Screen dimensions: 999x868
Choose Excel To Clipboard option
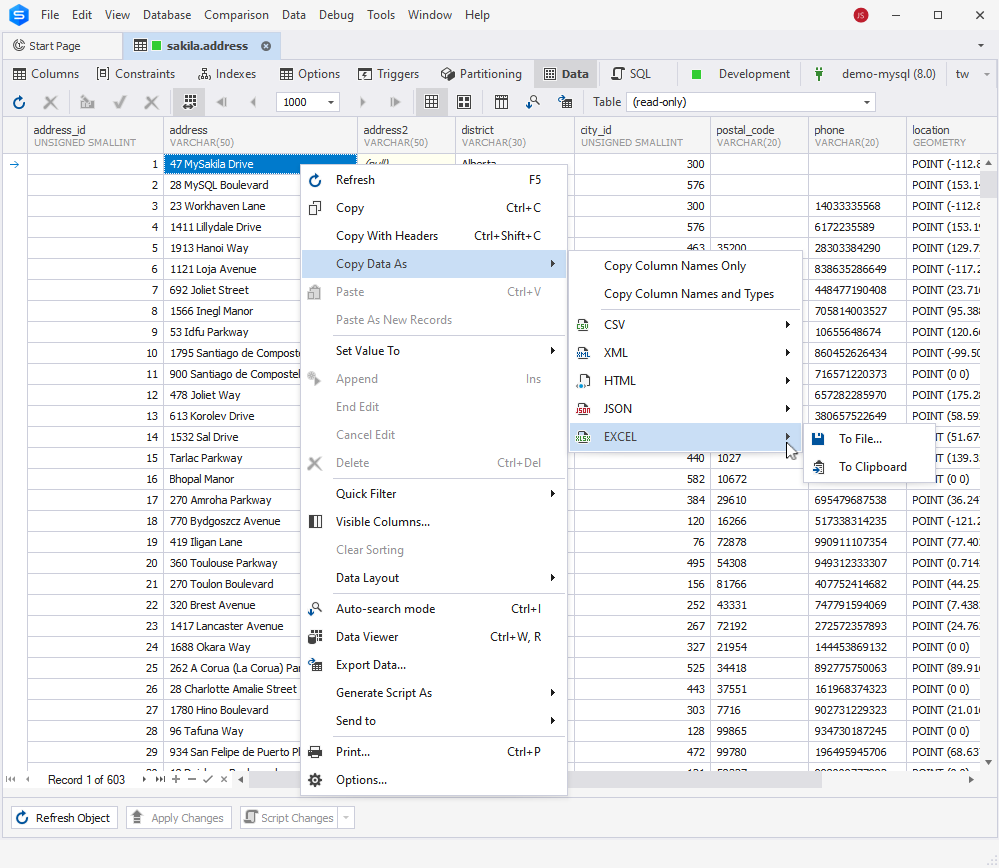pos(870,467)
